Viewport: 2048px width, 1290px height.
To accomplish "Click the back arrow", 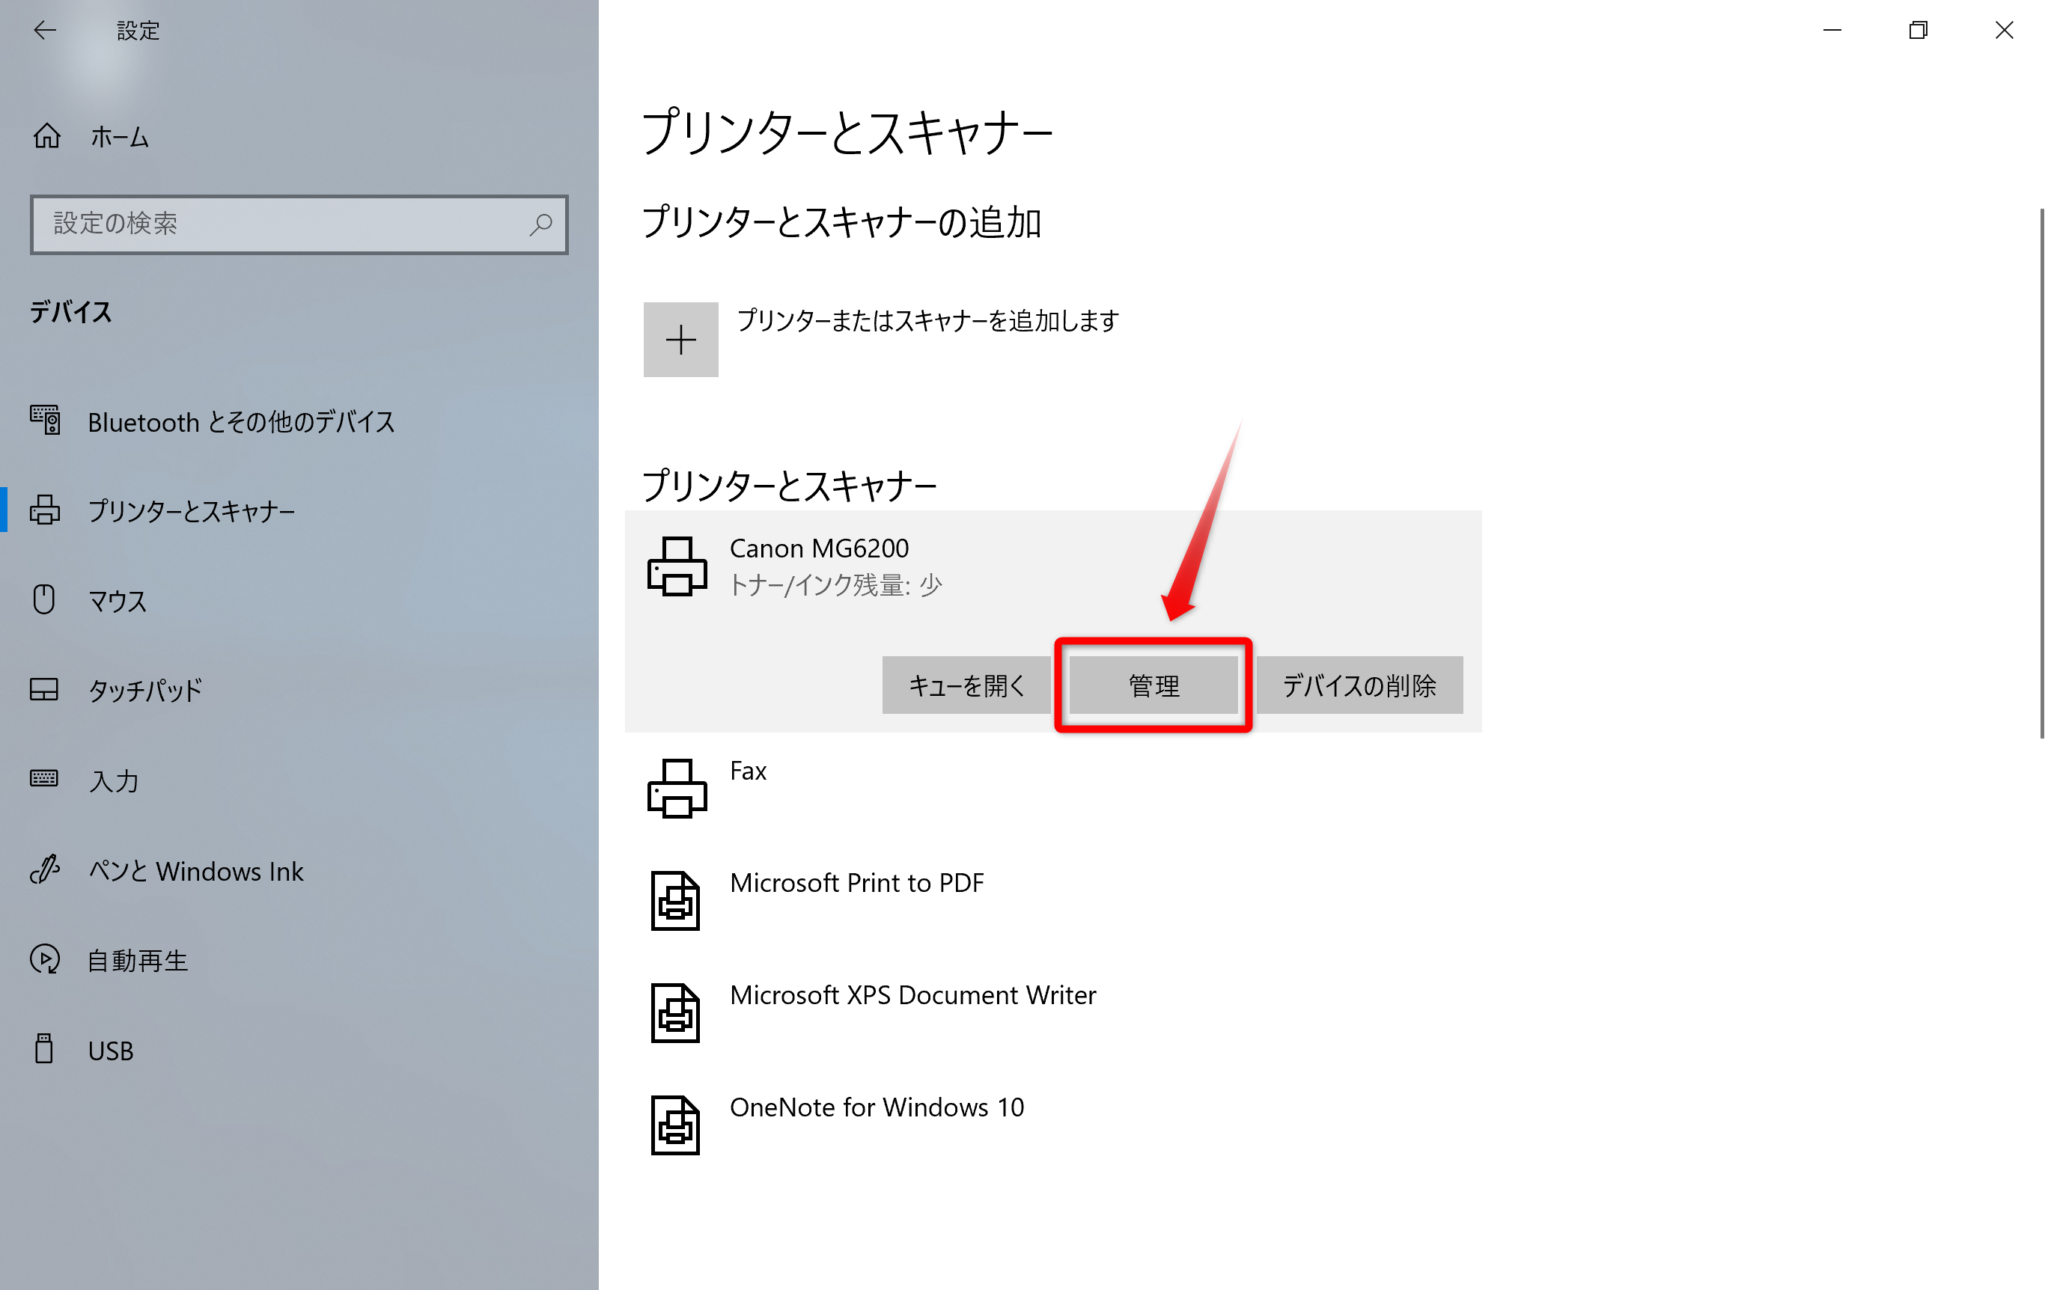I will pos(45,30).
